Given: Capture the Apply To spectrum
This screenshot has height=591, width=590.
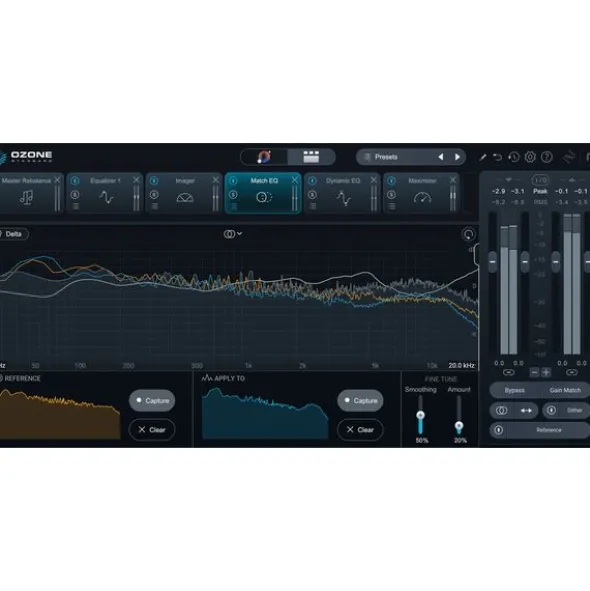Looking at the screenshot, I should [360, 400].
